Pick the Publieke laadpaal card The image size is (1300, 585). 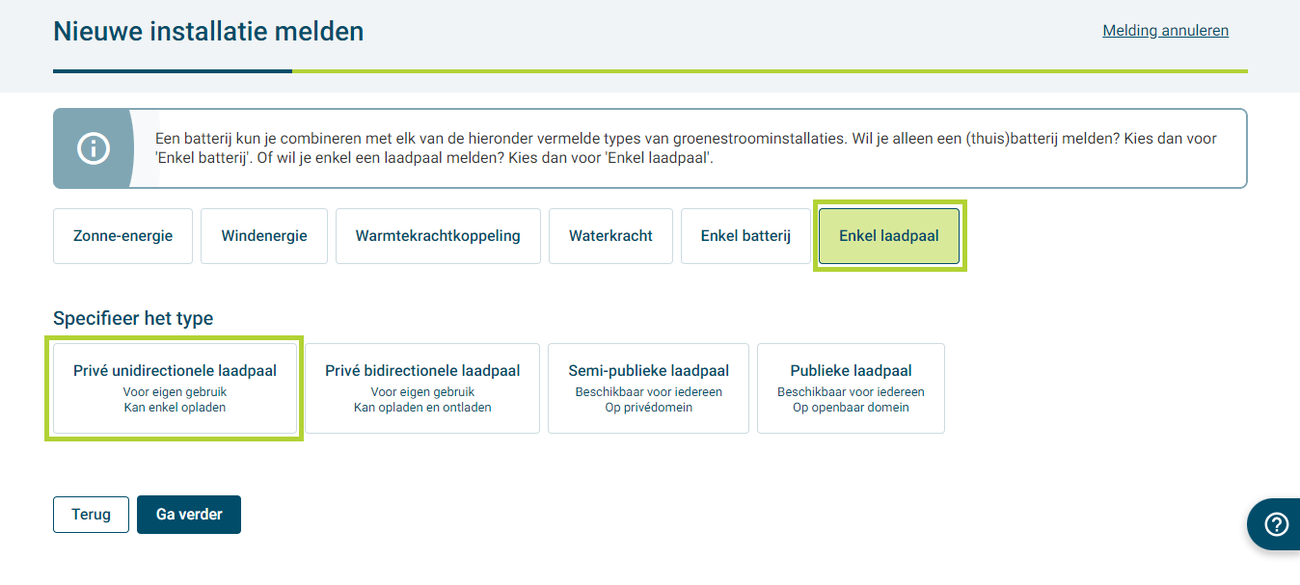tap(851, 388)
